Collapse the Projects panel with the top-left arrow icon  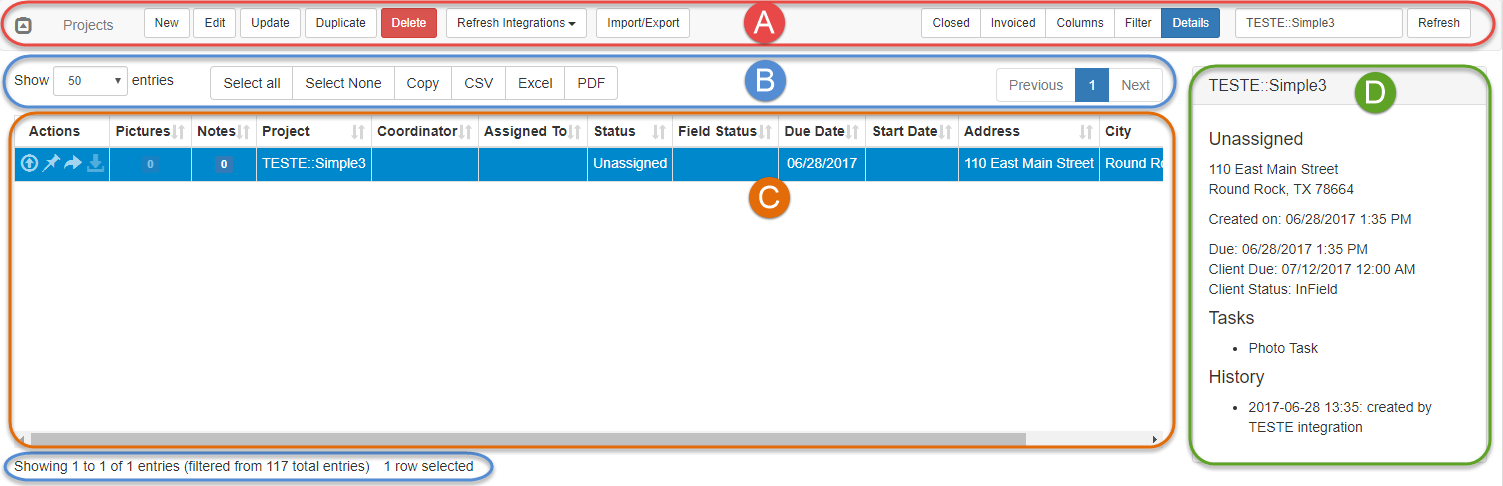pyautogui.click(x=24, y=25)
